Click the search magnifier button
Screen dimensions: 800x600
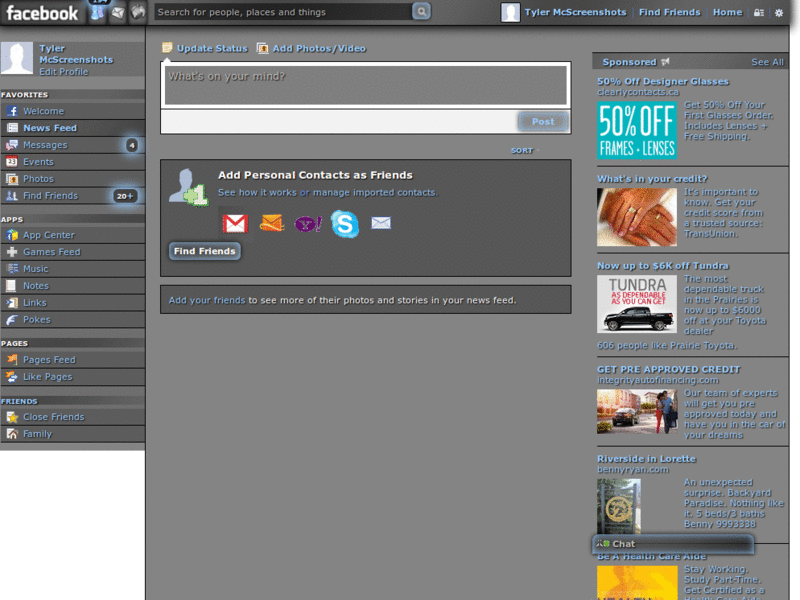[421, 11]
